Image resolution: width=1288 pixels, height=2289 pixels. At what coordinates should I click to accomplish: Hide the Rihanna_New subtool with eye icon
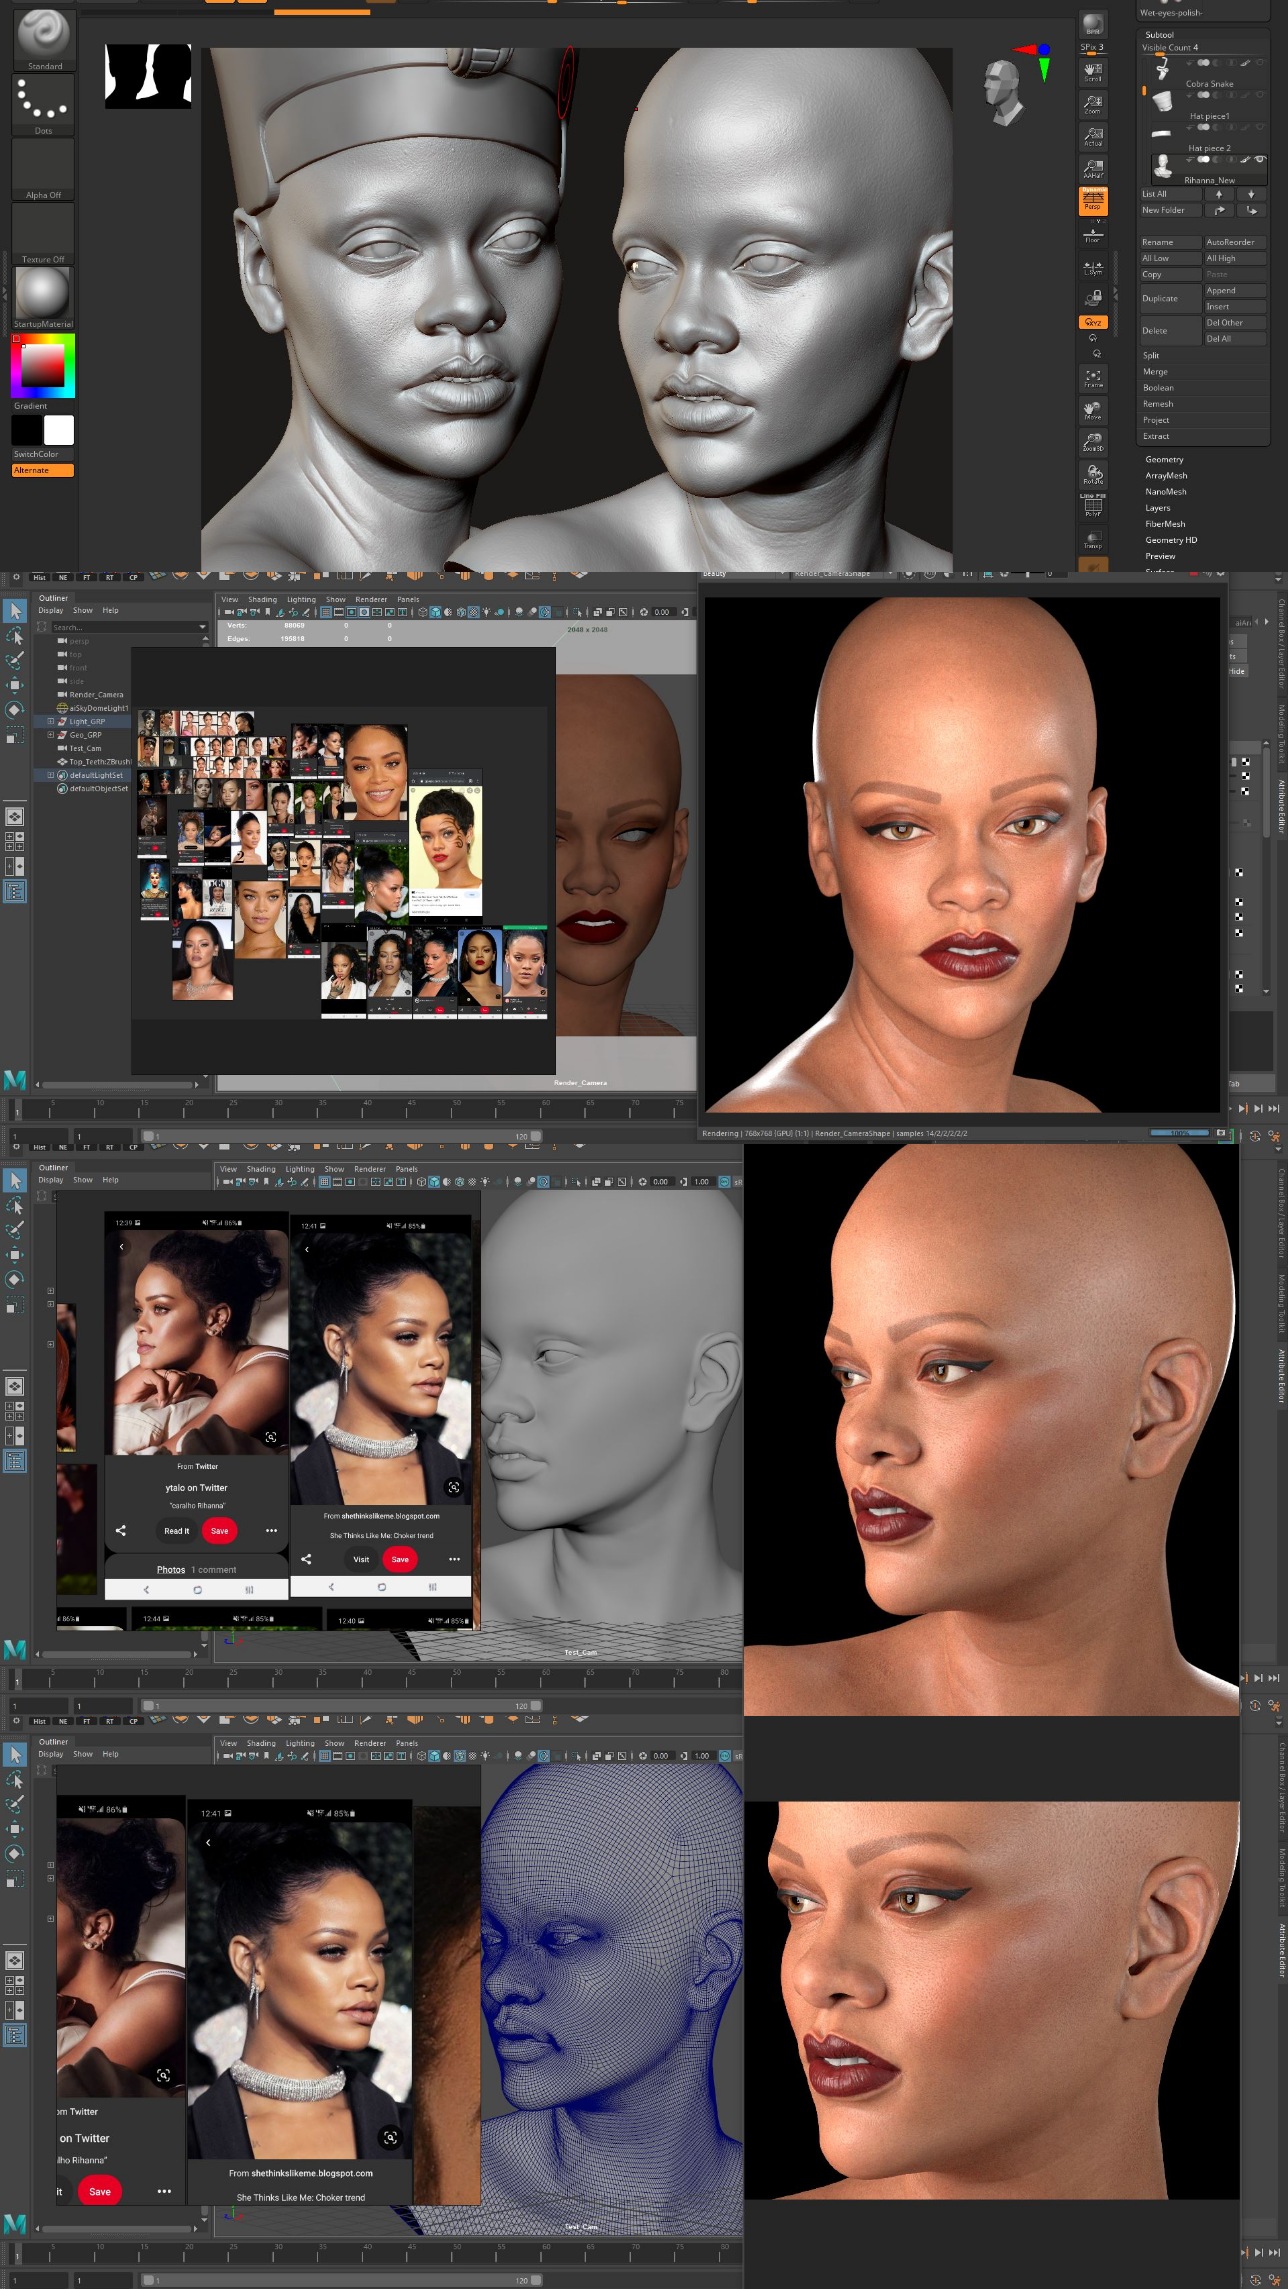[1260, 159]
